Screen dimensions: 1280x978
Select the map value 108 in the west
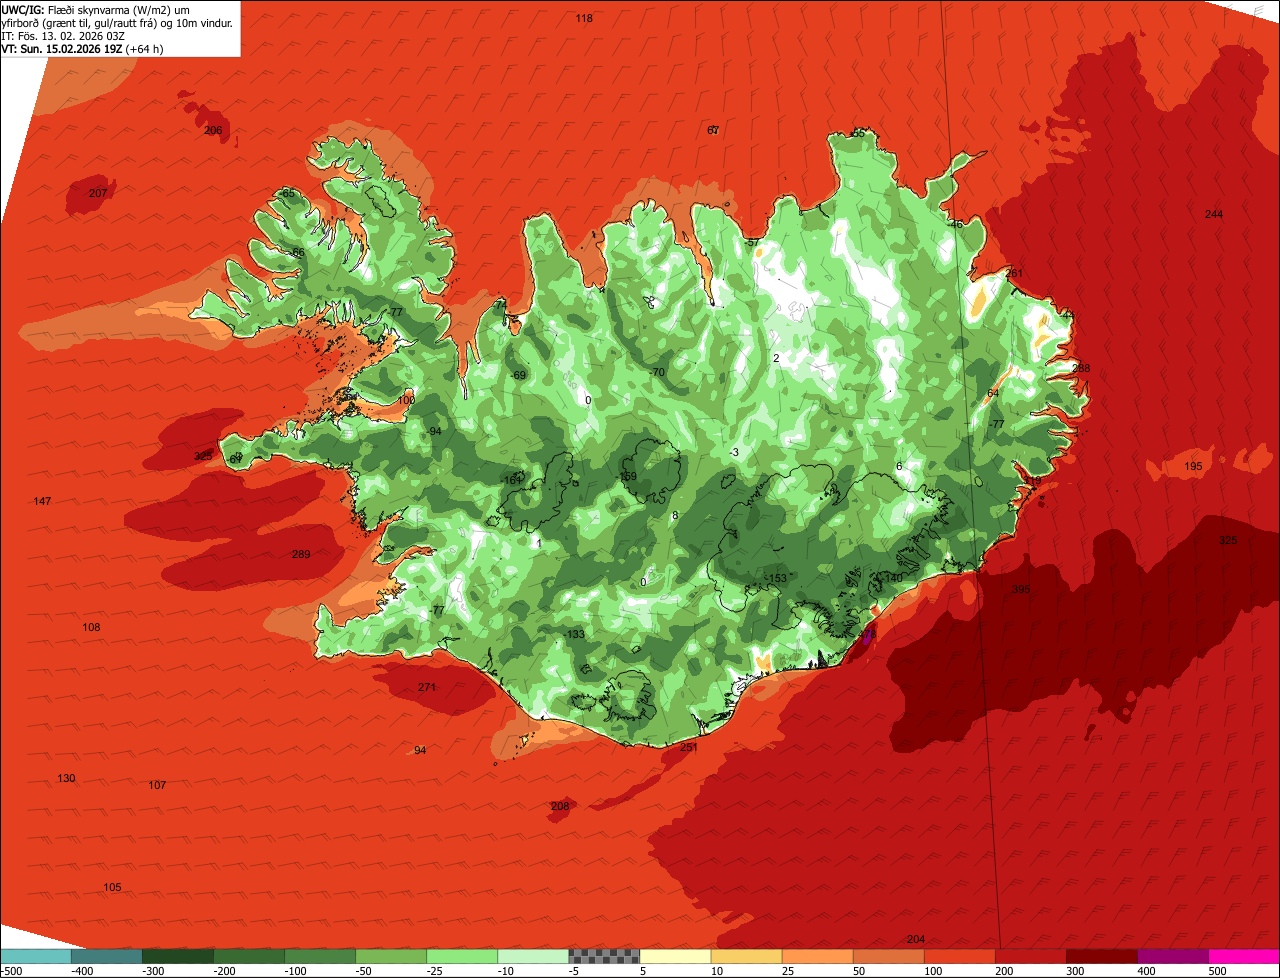click(91, 627)
